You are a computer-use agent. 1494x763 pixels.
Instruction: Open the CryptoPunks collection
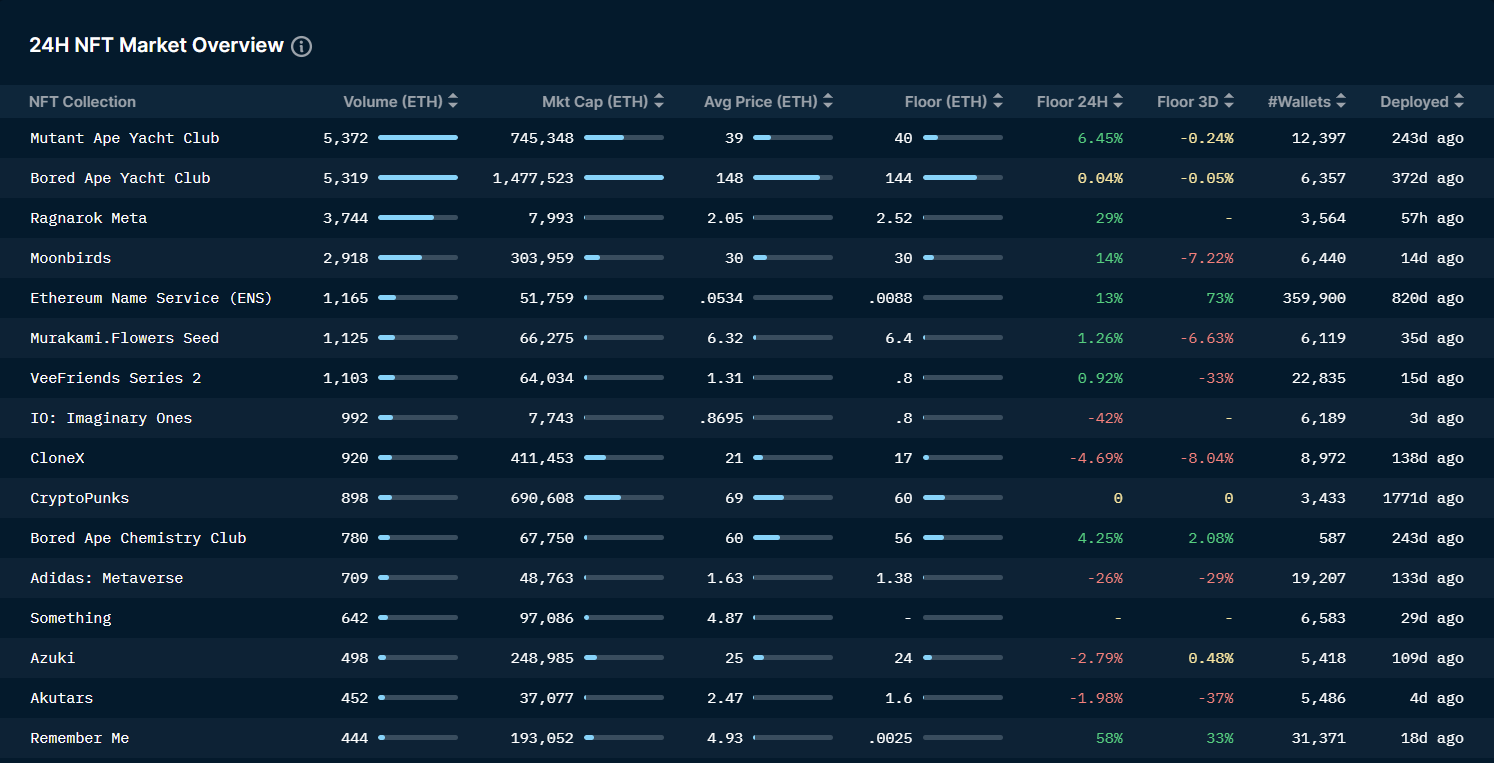tap(79, 498)
